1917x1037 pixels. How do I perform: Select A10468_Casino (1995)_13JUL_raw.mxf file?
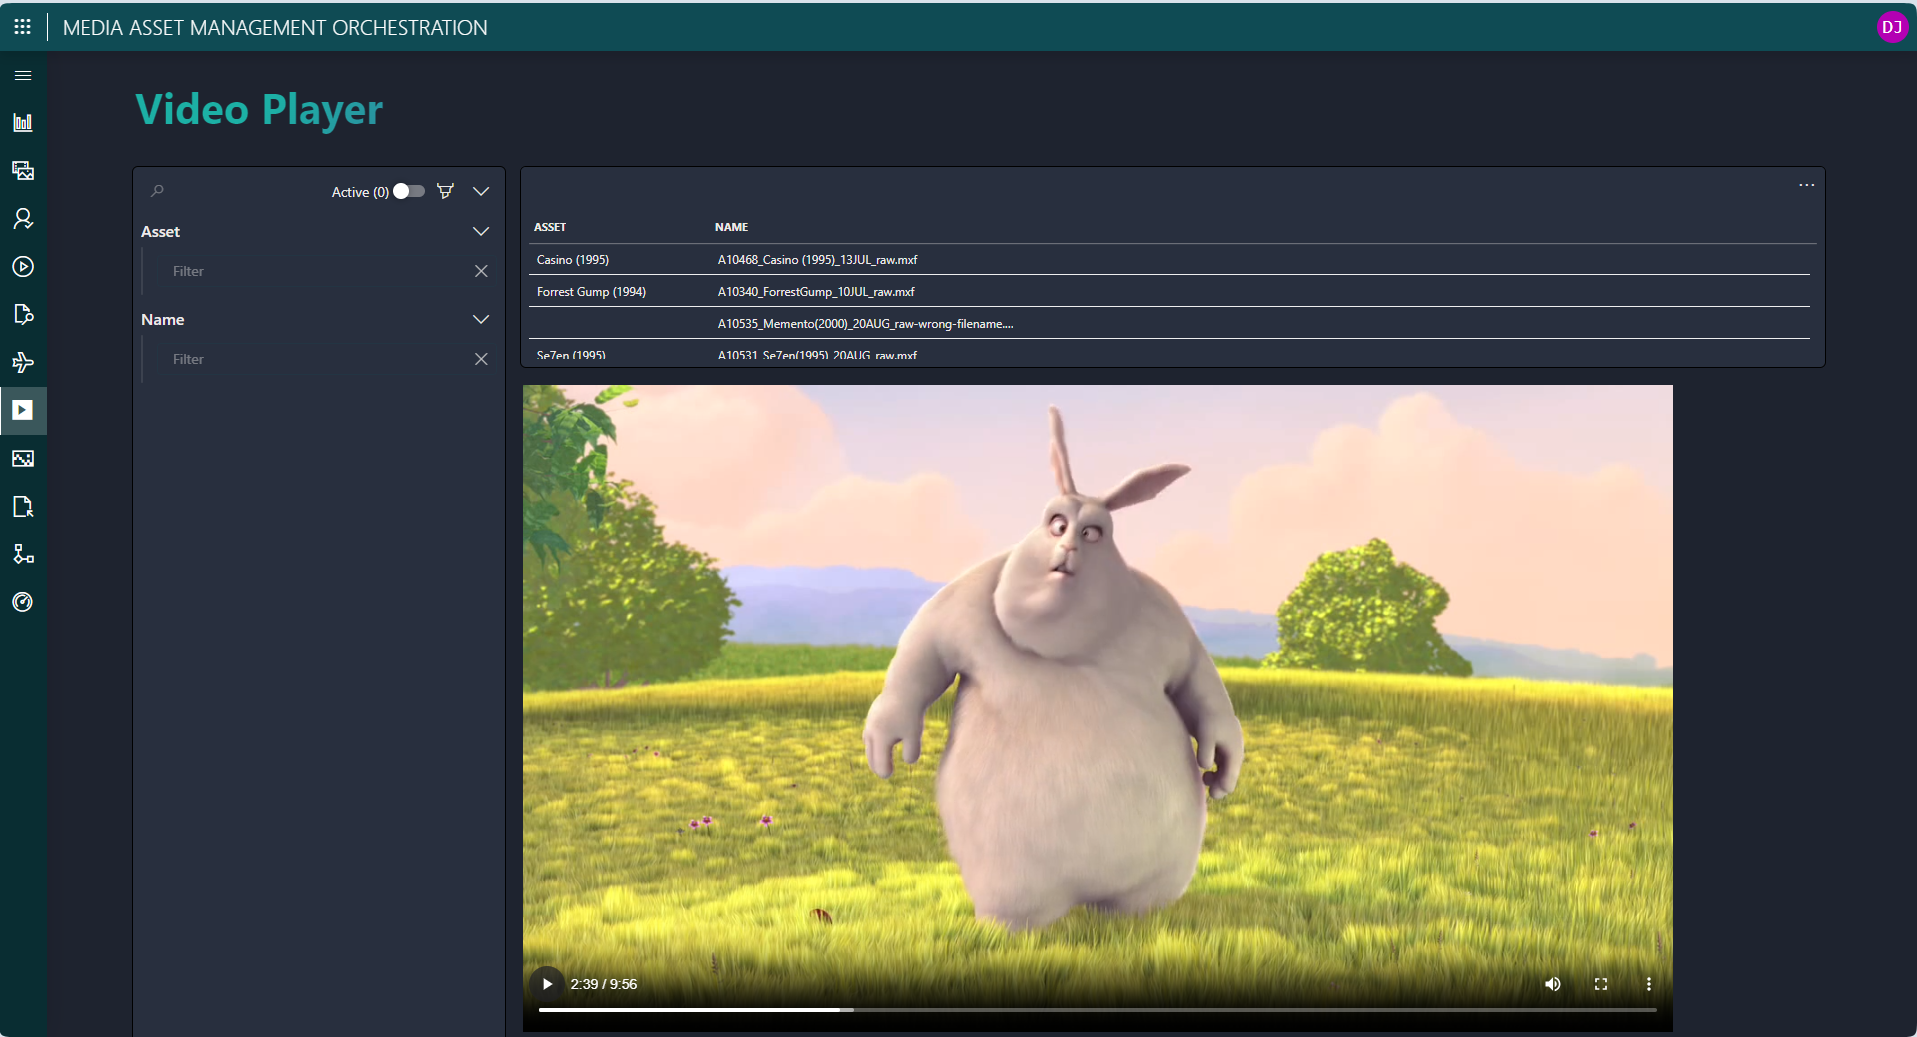pyautogui.click(x=817, y=260)
